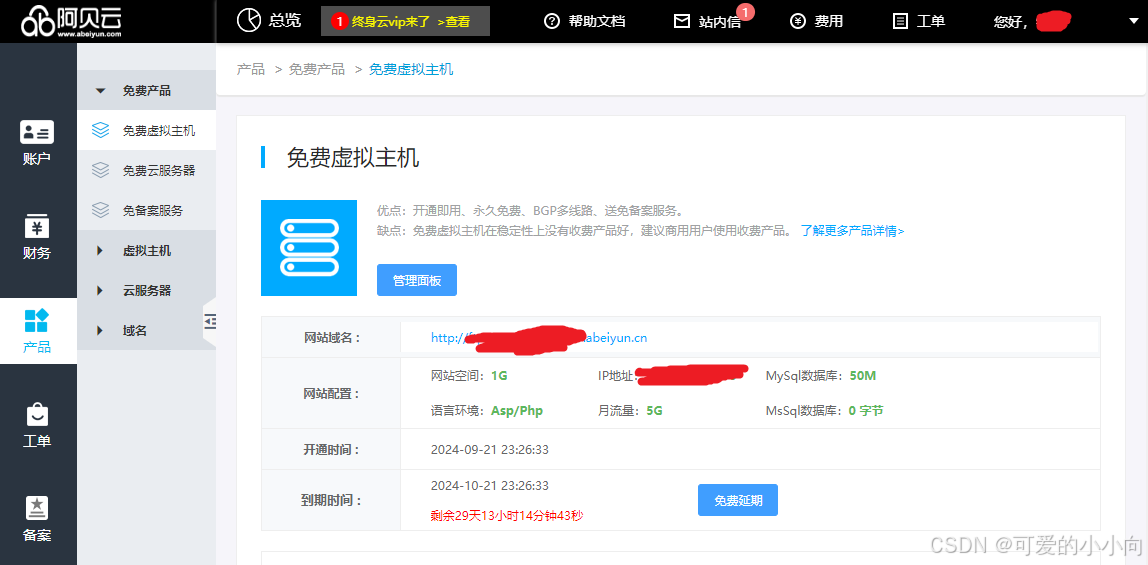Click the 语言环境 Asp/Php value

[517, 411]
